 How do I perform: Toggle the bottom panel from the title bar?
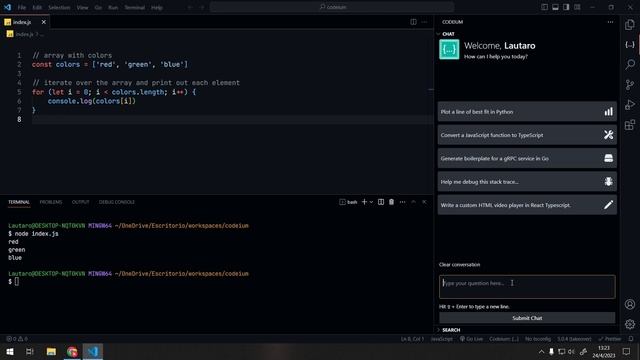(x=556, y=7)
